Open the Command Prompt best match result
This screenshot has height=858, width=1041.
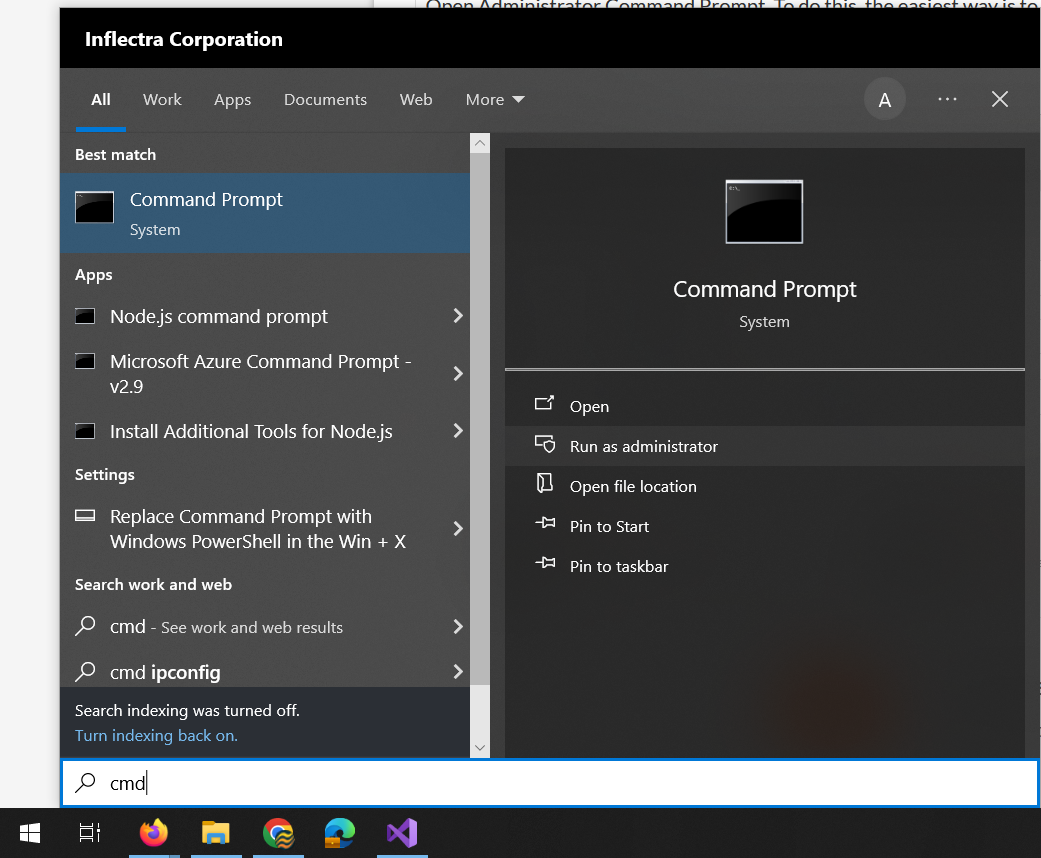click(265, 213)
